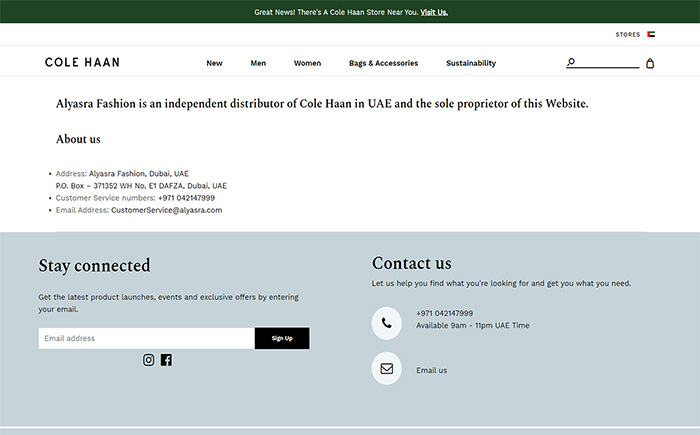700x435 pixels.
Task: Click the Visit Us banner link
Action: point(434,12)
